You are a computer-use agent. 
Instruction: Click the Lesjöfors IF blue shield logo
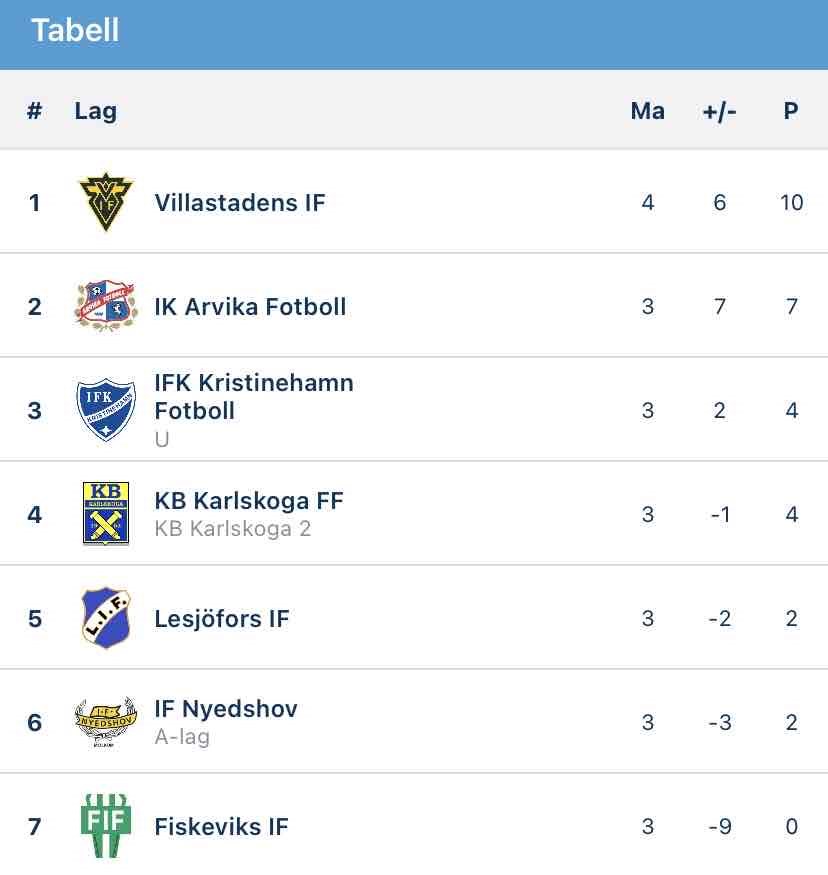tap(106, 618)
